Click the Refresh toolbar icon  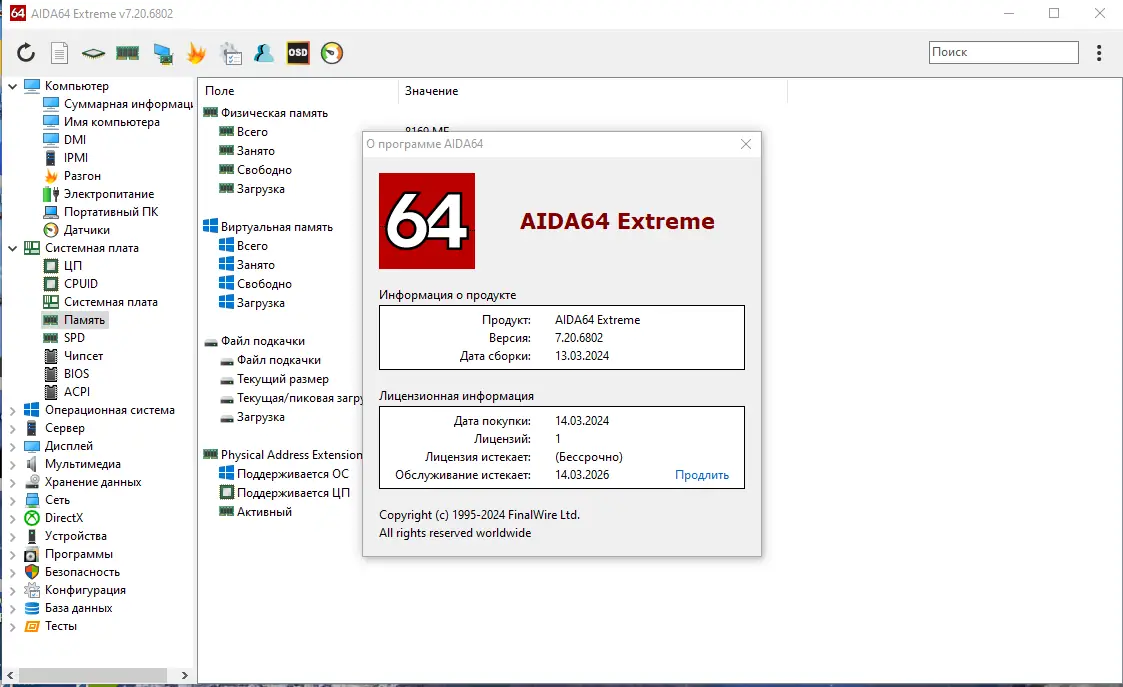(26, 53)
